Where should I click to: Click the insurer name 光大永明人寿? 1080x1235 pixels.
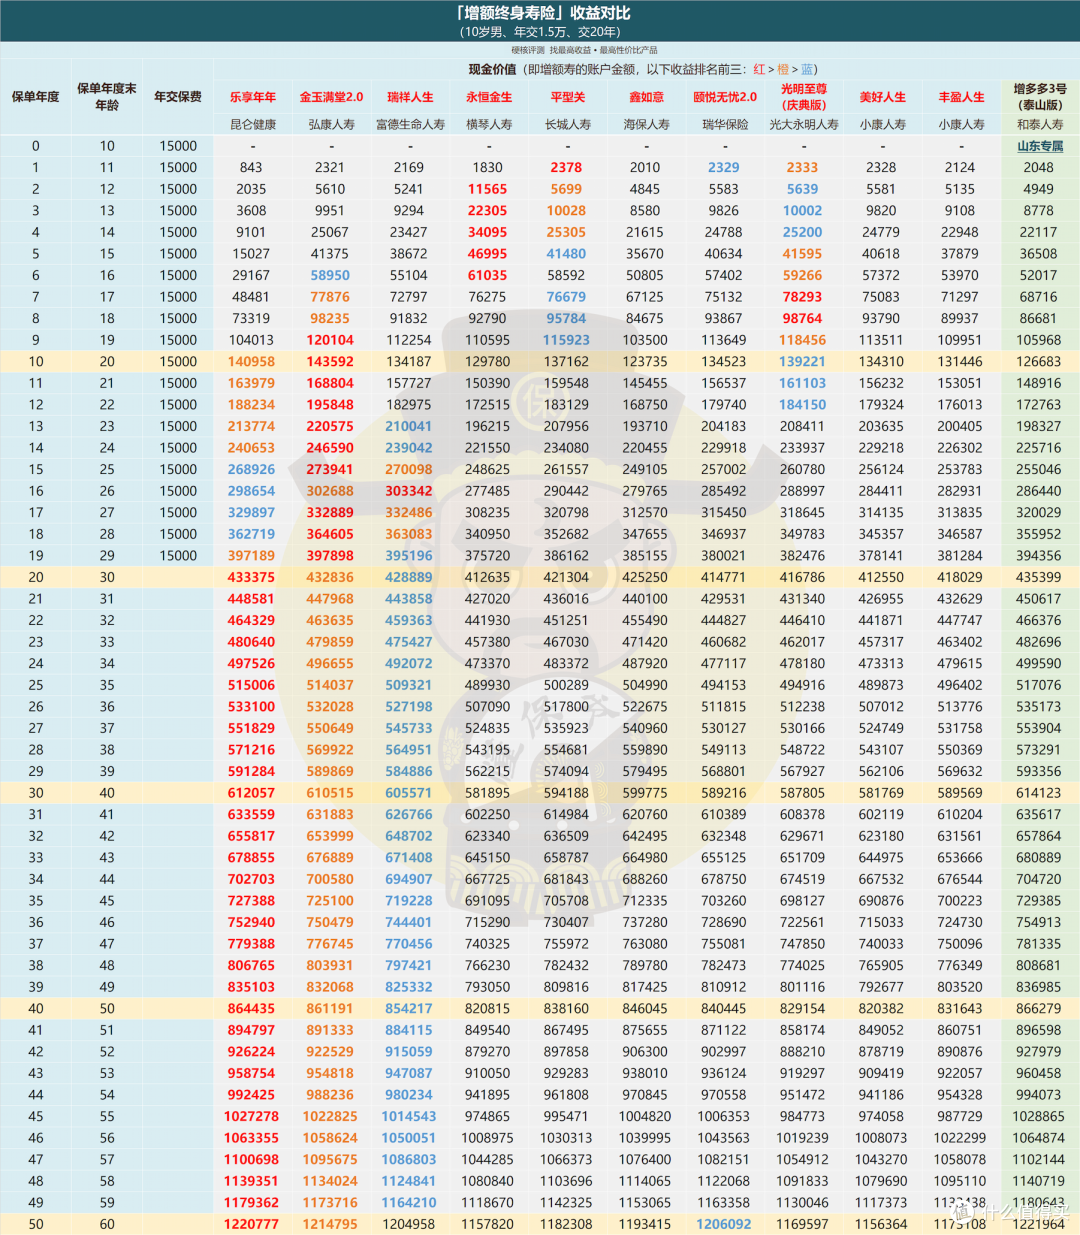(x=804, y=125)
